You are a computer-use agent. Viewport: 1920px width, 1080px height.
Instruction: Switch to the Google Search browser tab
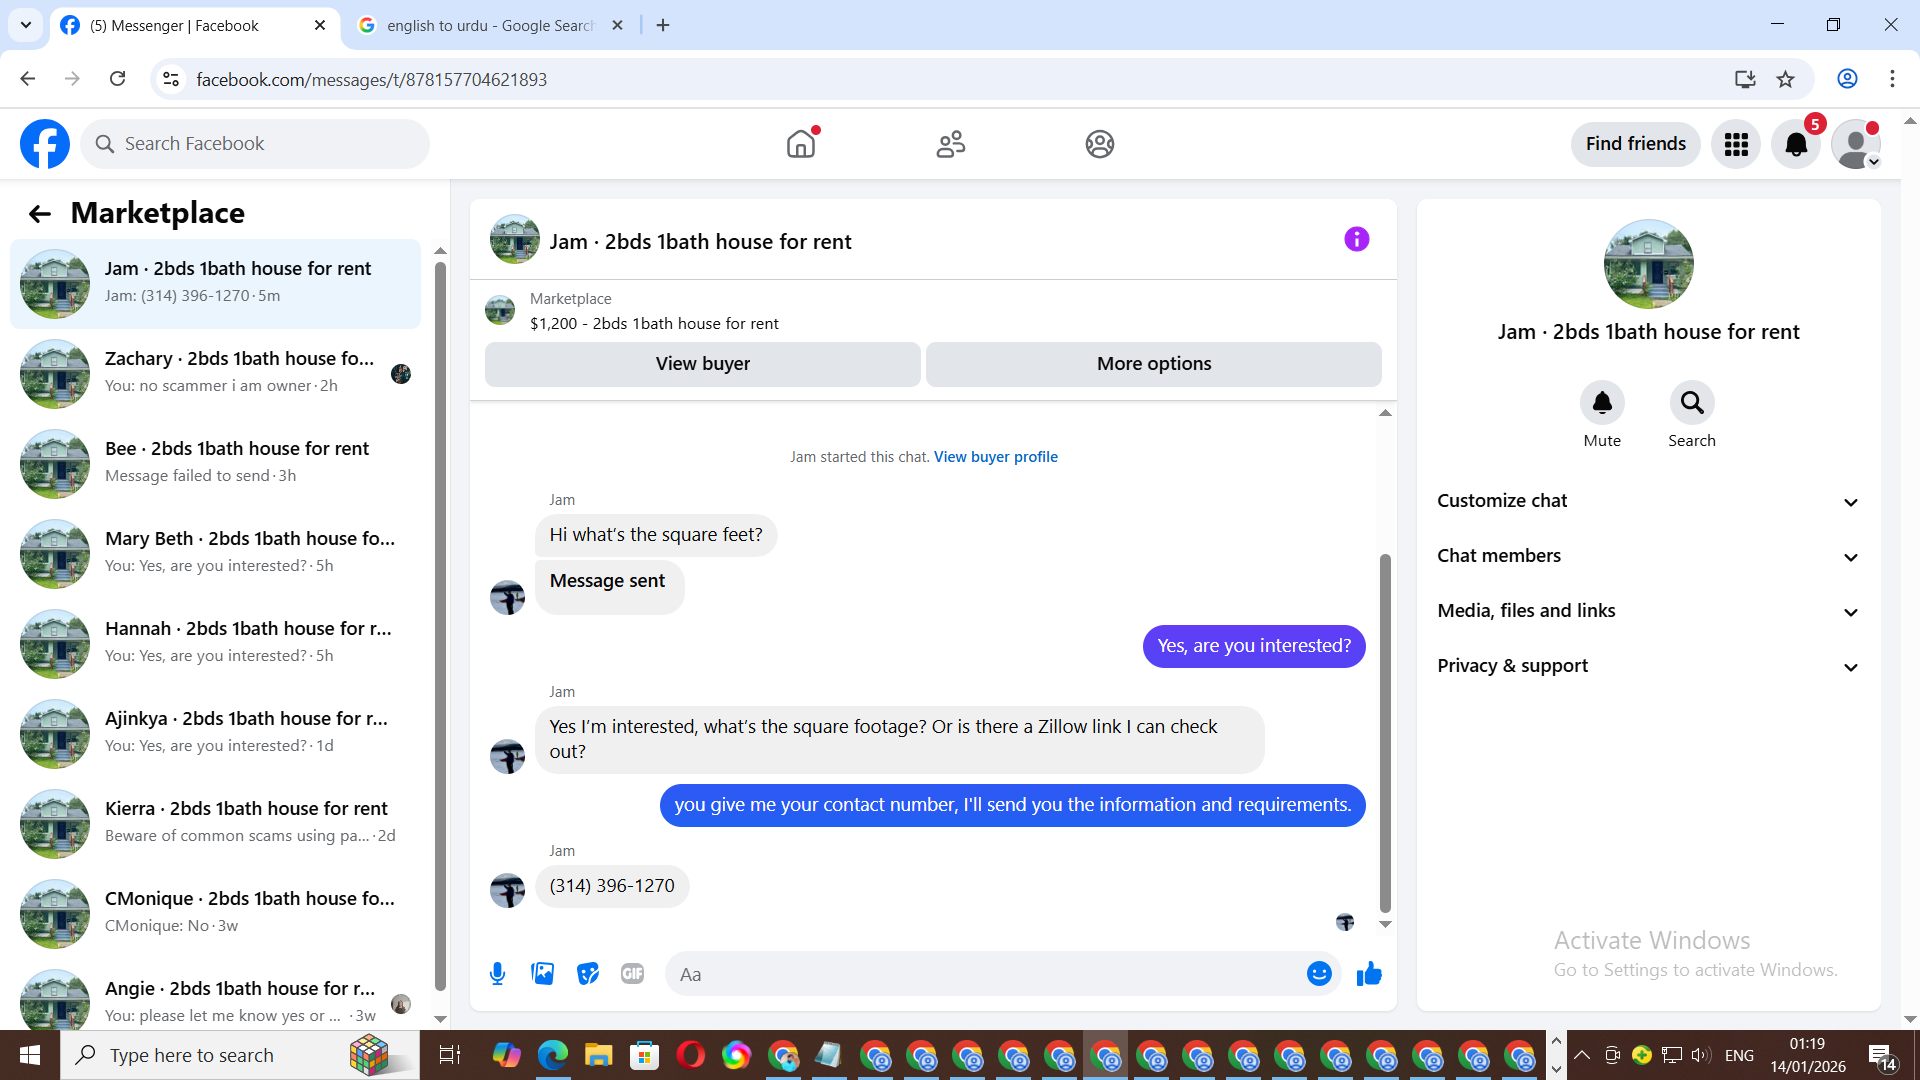[x=490, y=25]
